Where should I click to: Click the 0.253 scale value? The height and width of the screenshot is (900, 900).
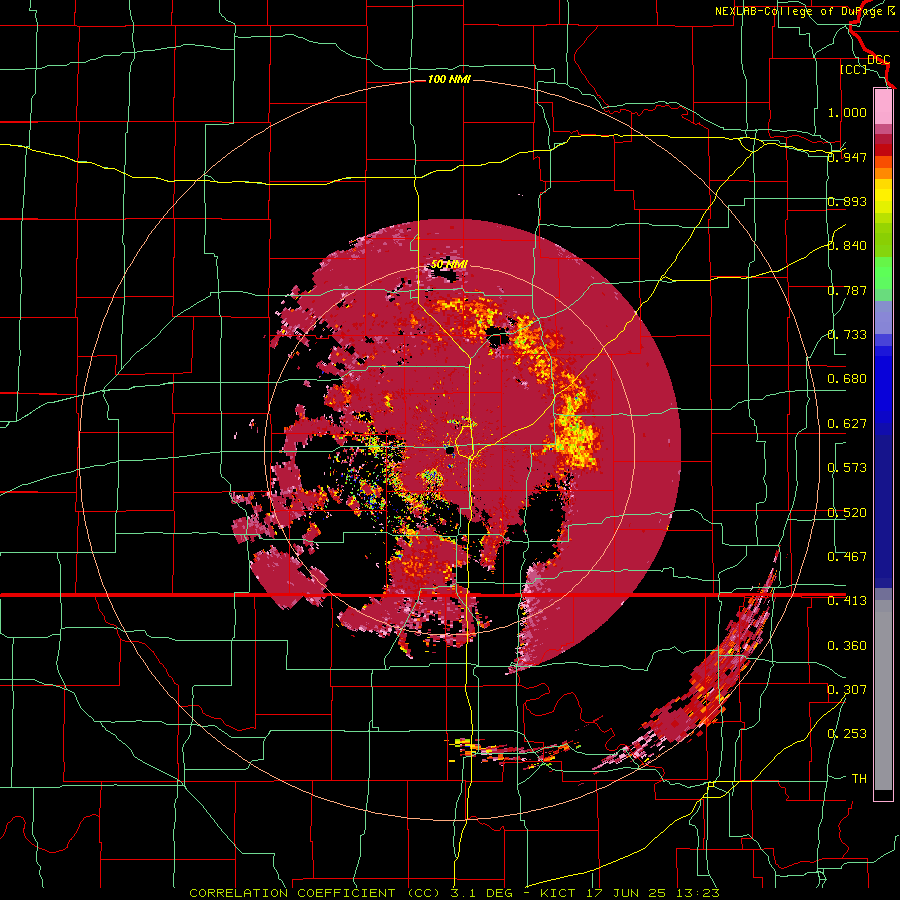point(847,734)
